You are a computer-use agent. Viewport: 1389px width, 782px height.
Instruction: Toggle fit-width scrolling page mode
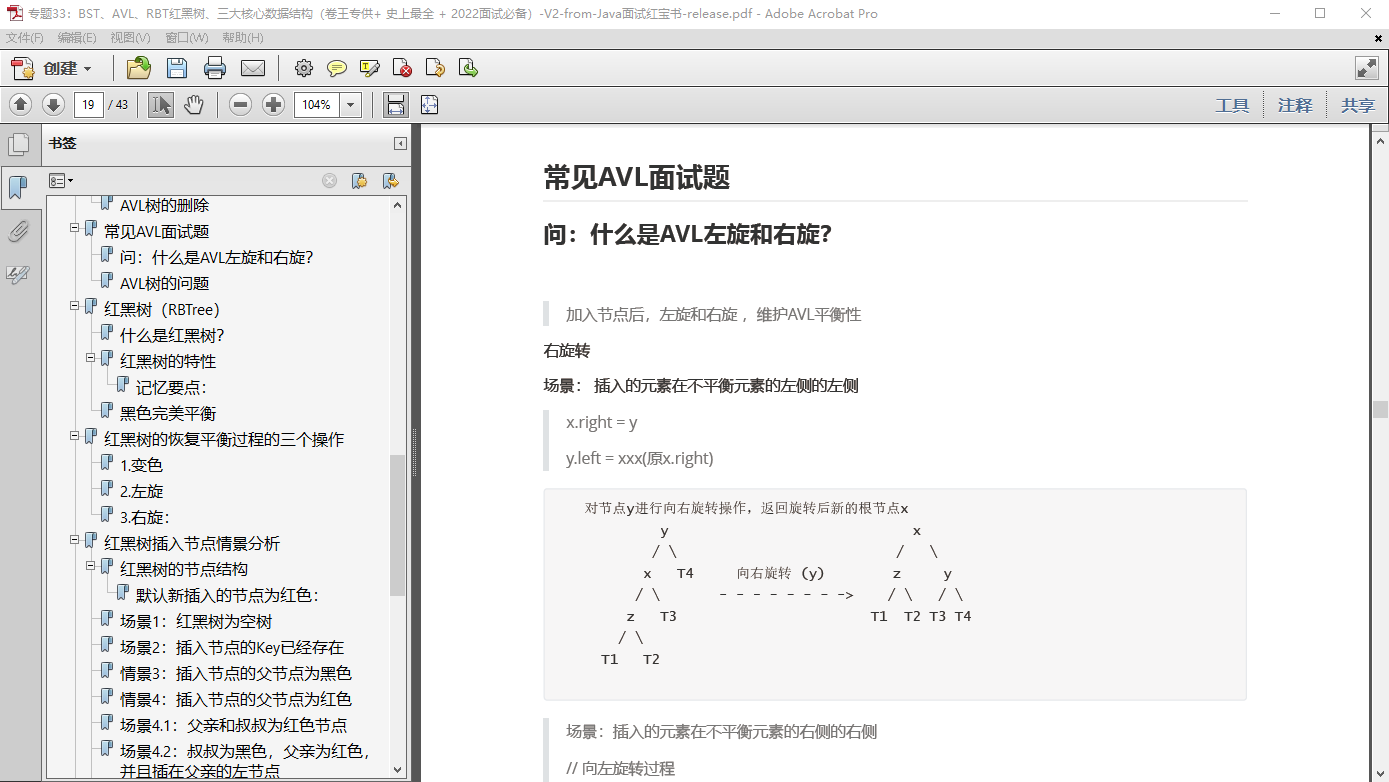[396, 104]
